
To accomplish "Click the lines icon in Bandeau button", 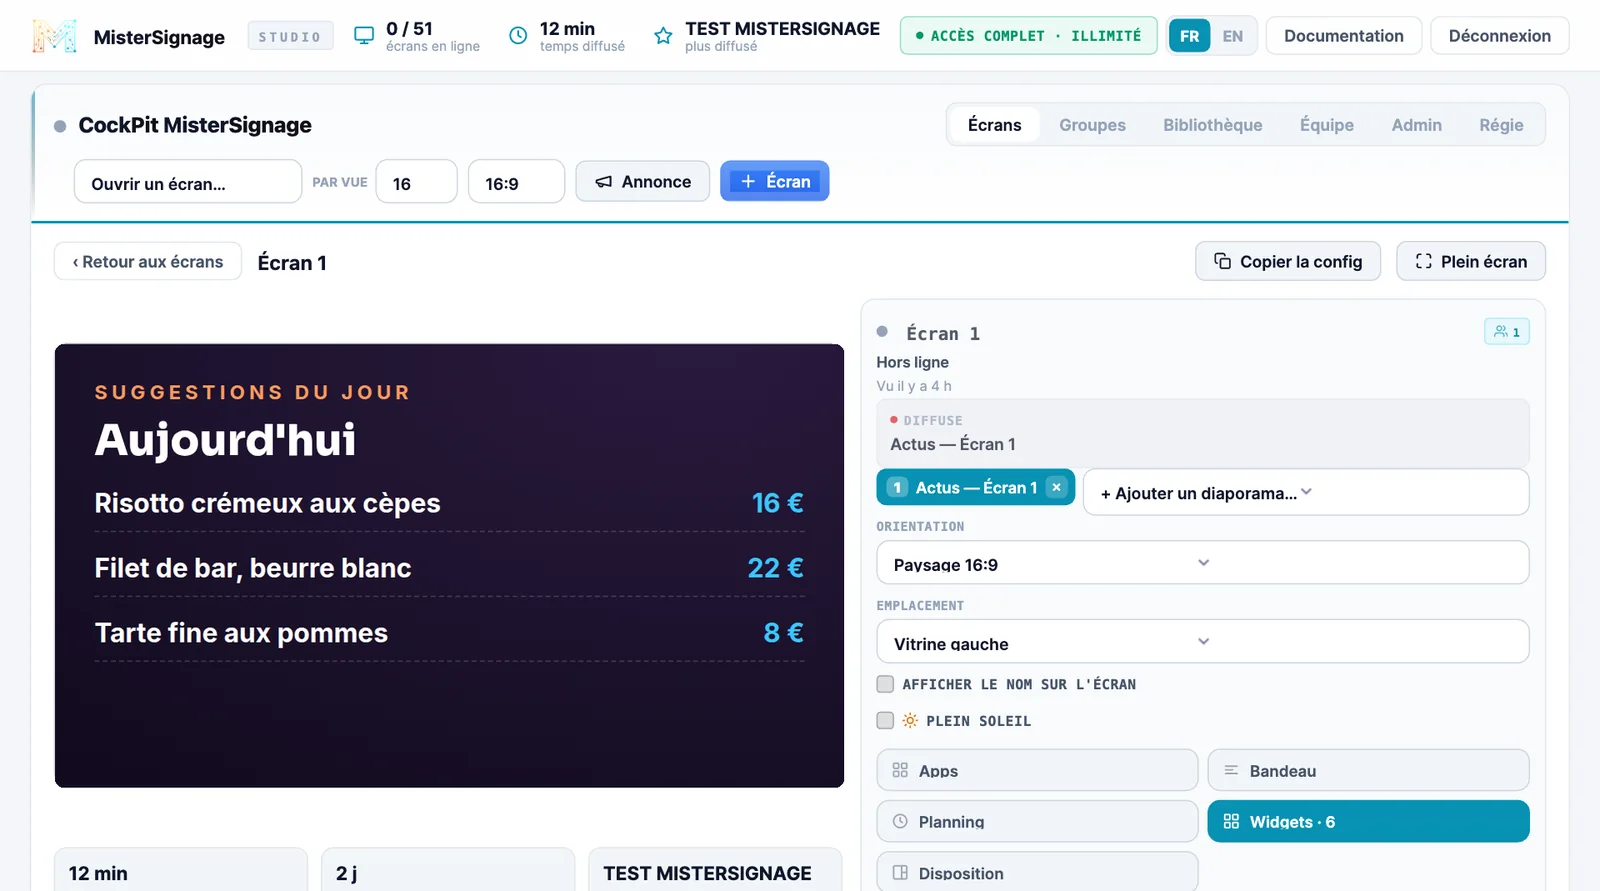I will tap(1231, 770).
